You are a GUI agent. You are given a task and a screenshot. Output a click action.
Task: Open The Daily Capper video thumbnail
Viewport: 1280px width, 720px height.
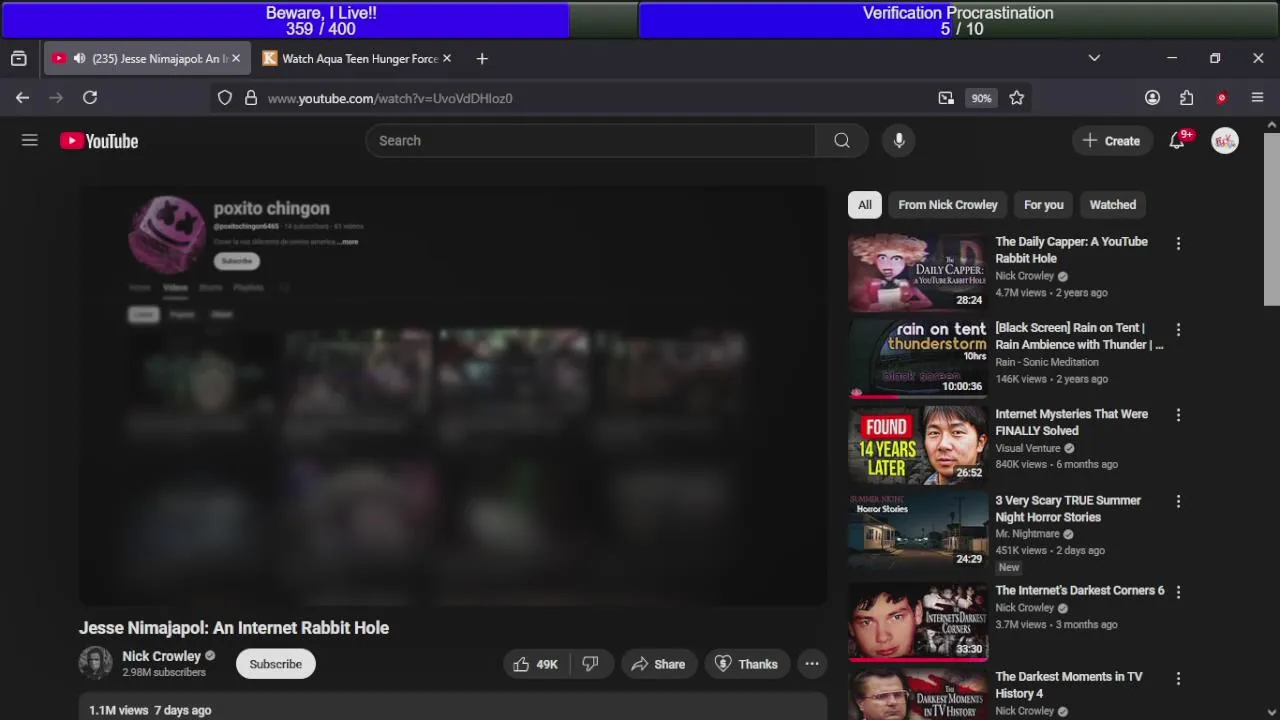(918, 272)
